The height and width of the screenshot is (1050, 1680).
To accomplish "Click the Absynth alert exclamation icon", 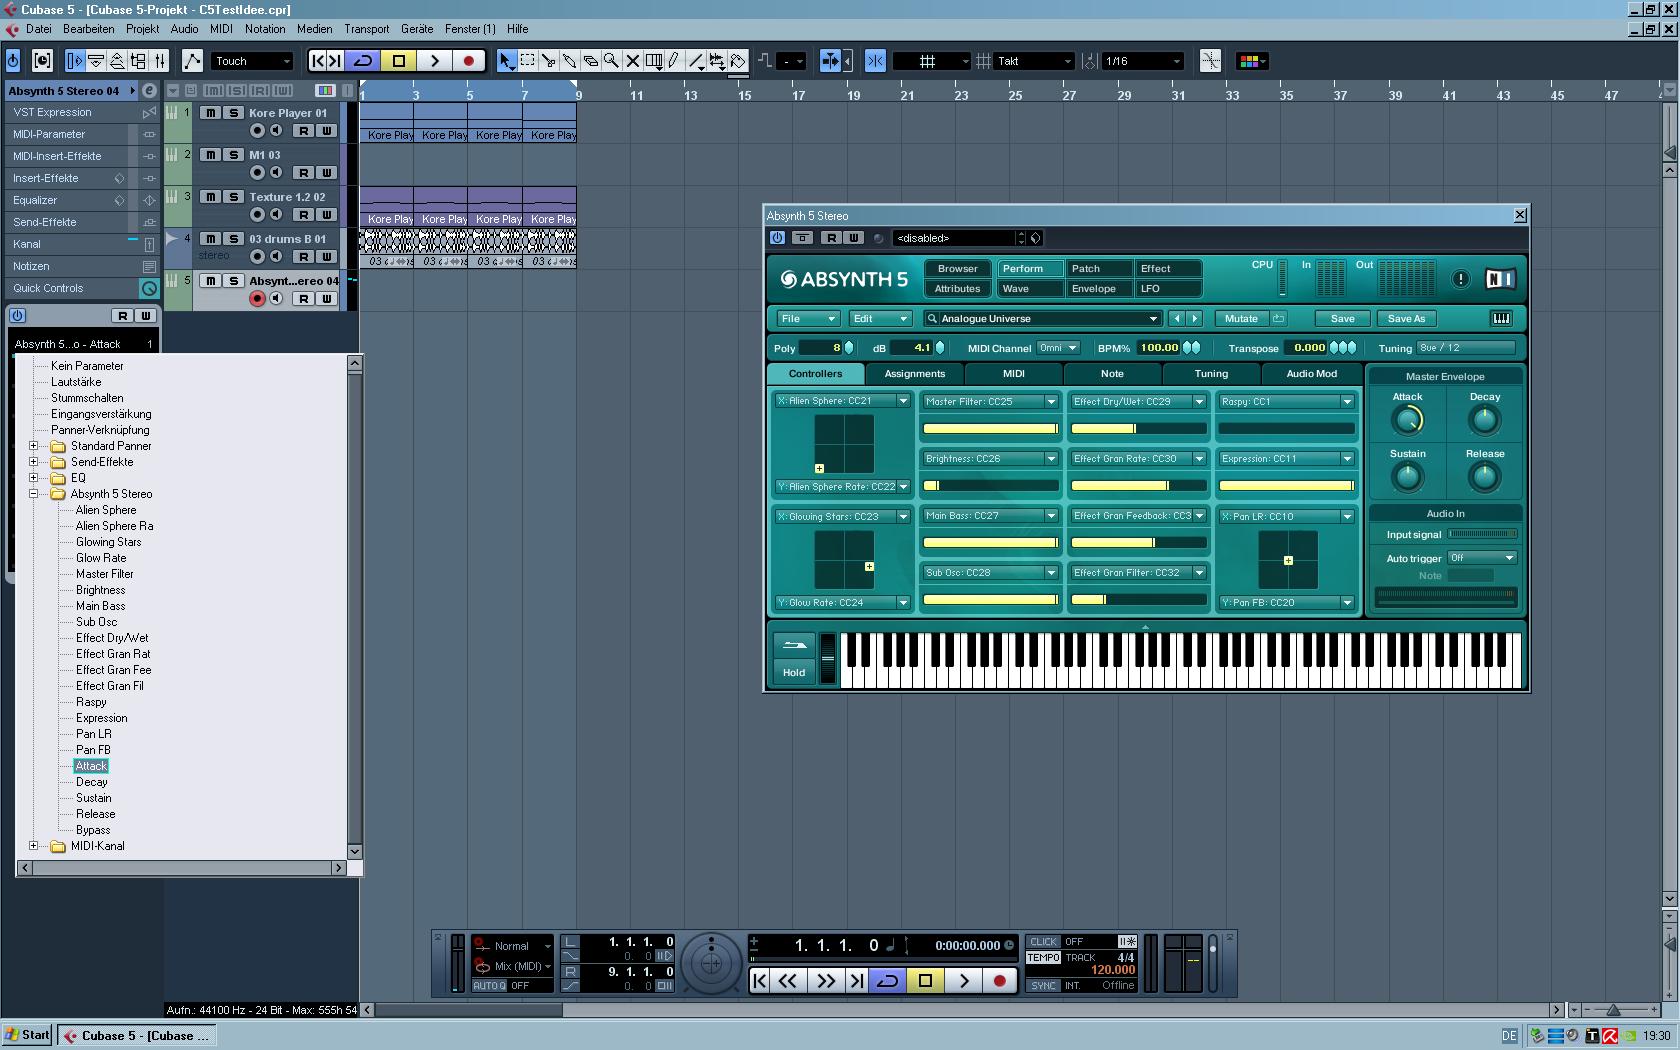I will tap(1461, 279).
